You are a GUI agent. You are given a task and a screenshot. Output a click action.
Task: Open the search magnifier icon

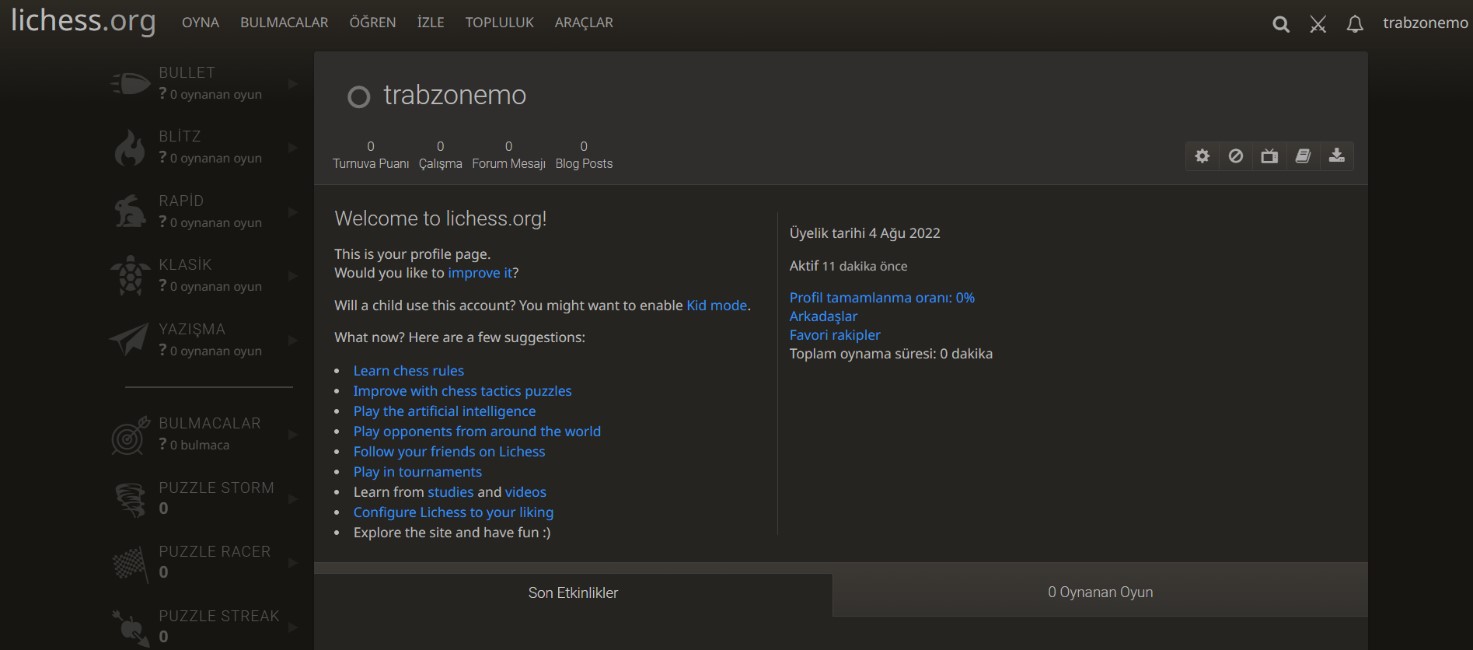(1281, 25)
